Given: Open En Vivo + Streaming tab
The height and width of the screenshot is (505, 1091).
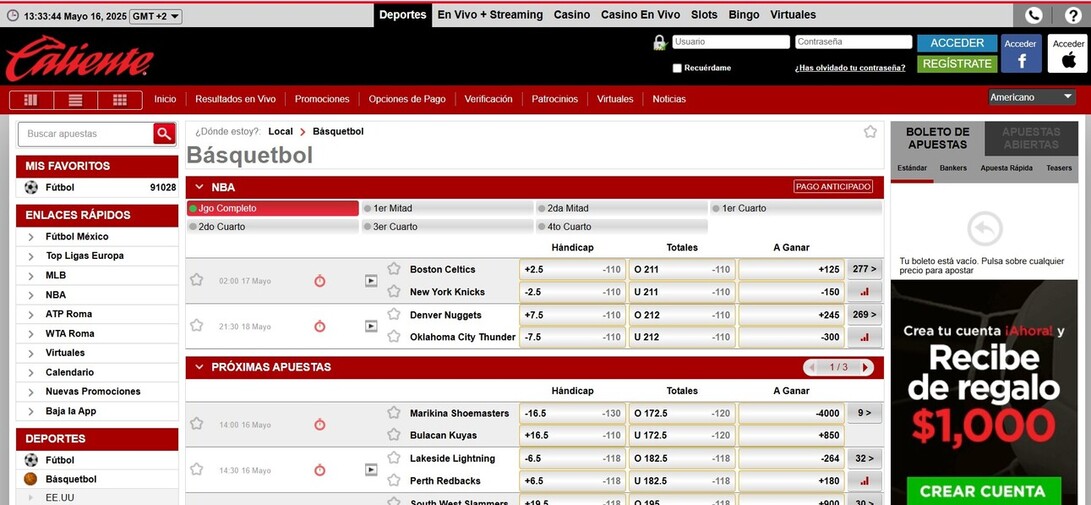Looking at the screenshot, I should 490,15.
